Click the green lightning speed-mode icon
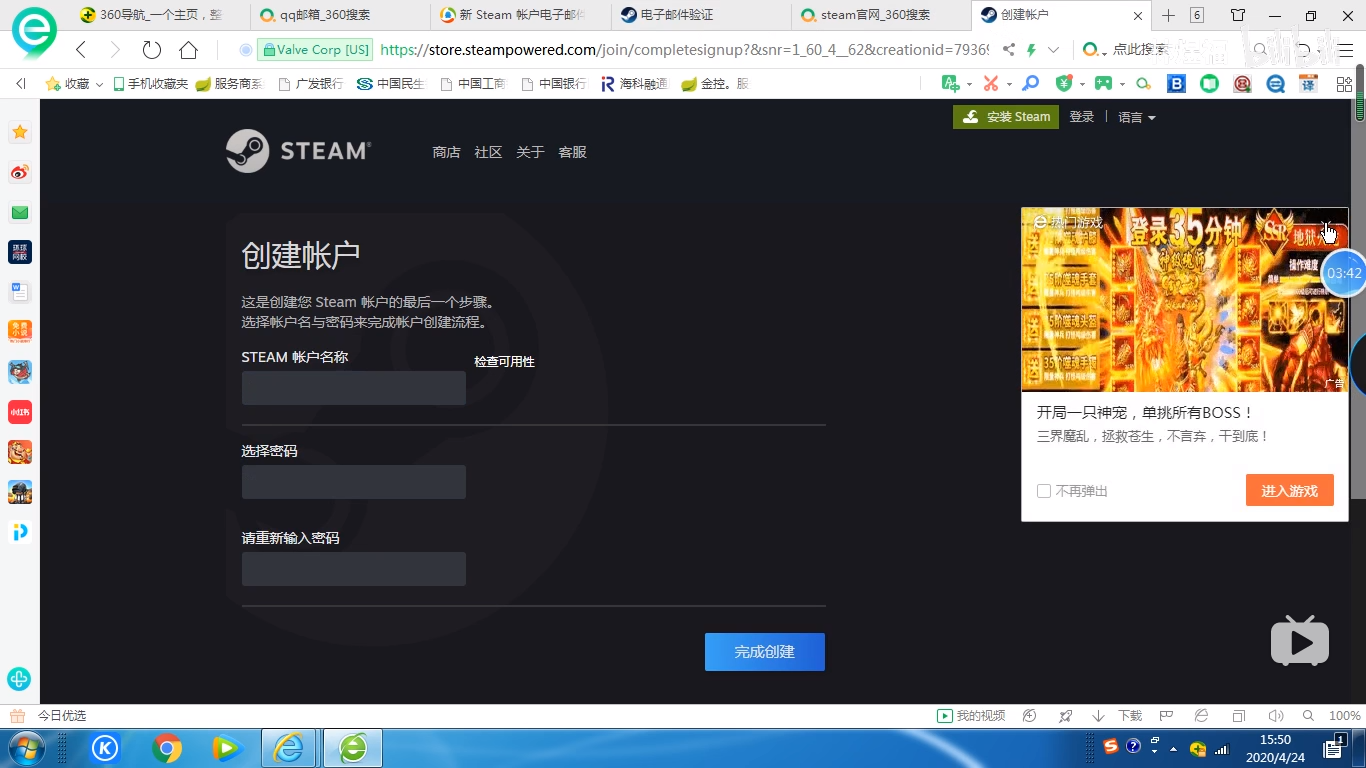This screenshot has width=1366, height=768. click(x=1031, y=50)
